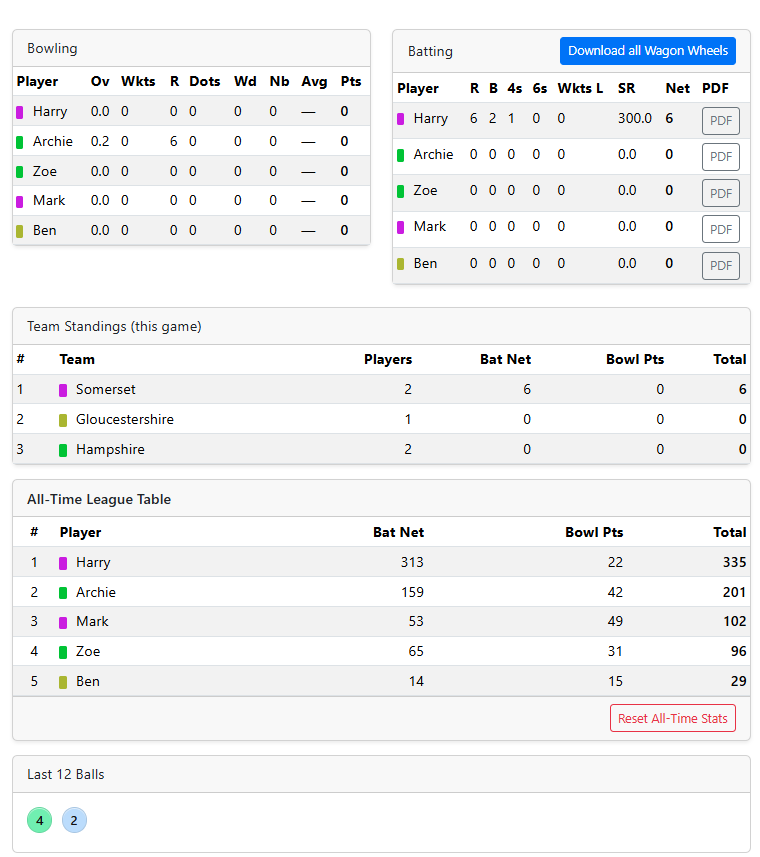This screenshot has height=857, width=760.
Task: Select Harry in the All-Time League Table
Action: tap(93, 562)
